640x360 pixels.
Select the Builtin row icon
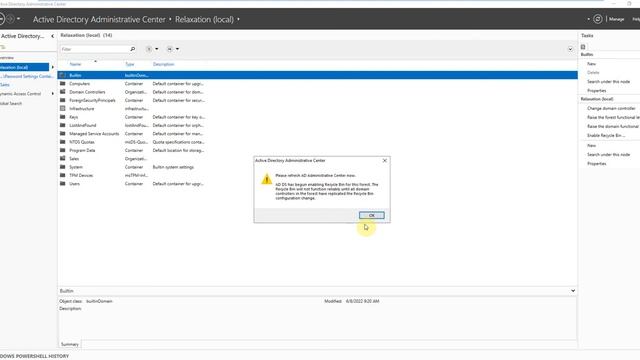coord(62,75)
